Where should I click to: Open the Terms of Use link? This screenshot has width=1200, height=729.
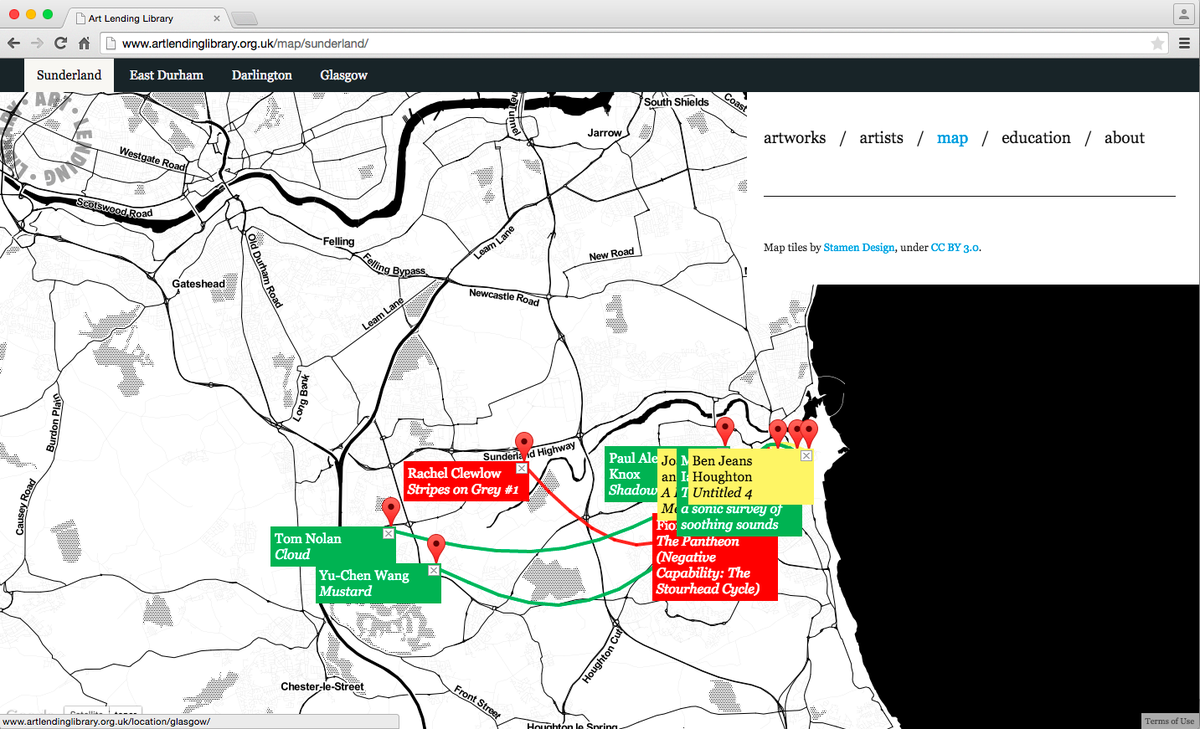[x=1169, y=721]
